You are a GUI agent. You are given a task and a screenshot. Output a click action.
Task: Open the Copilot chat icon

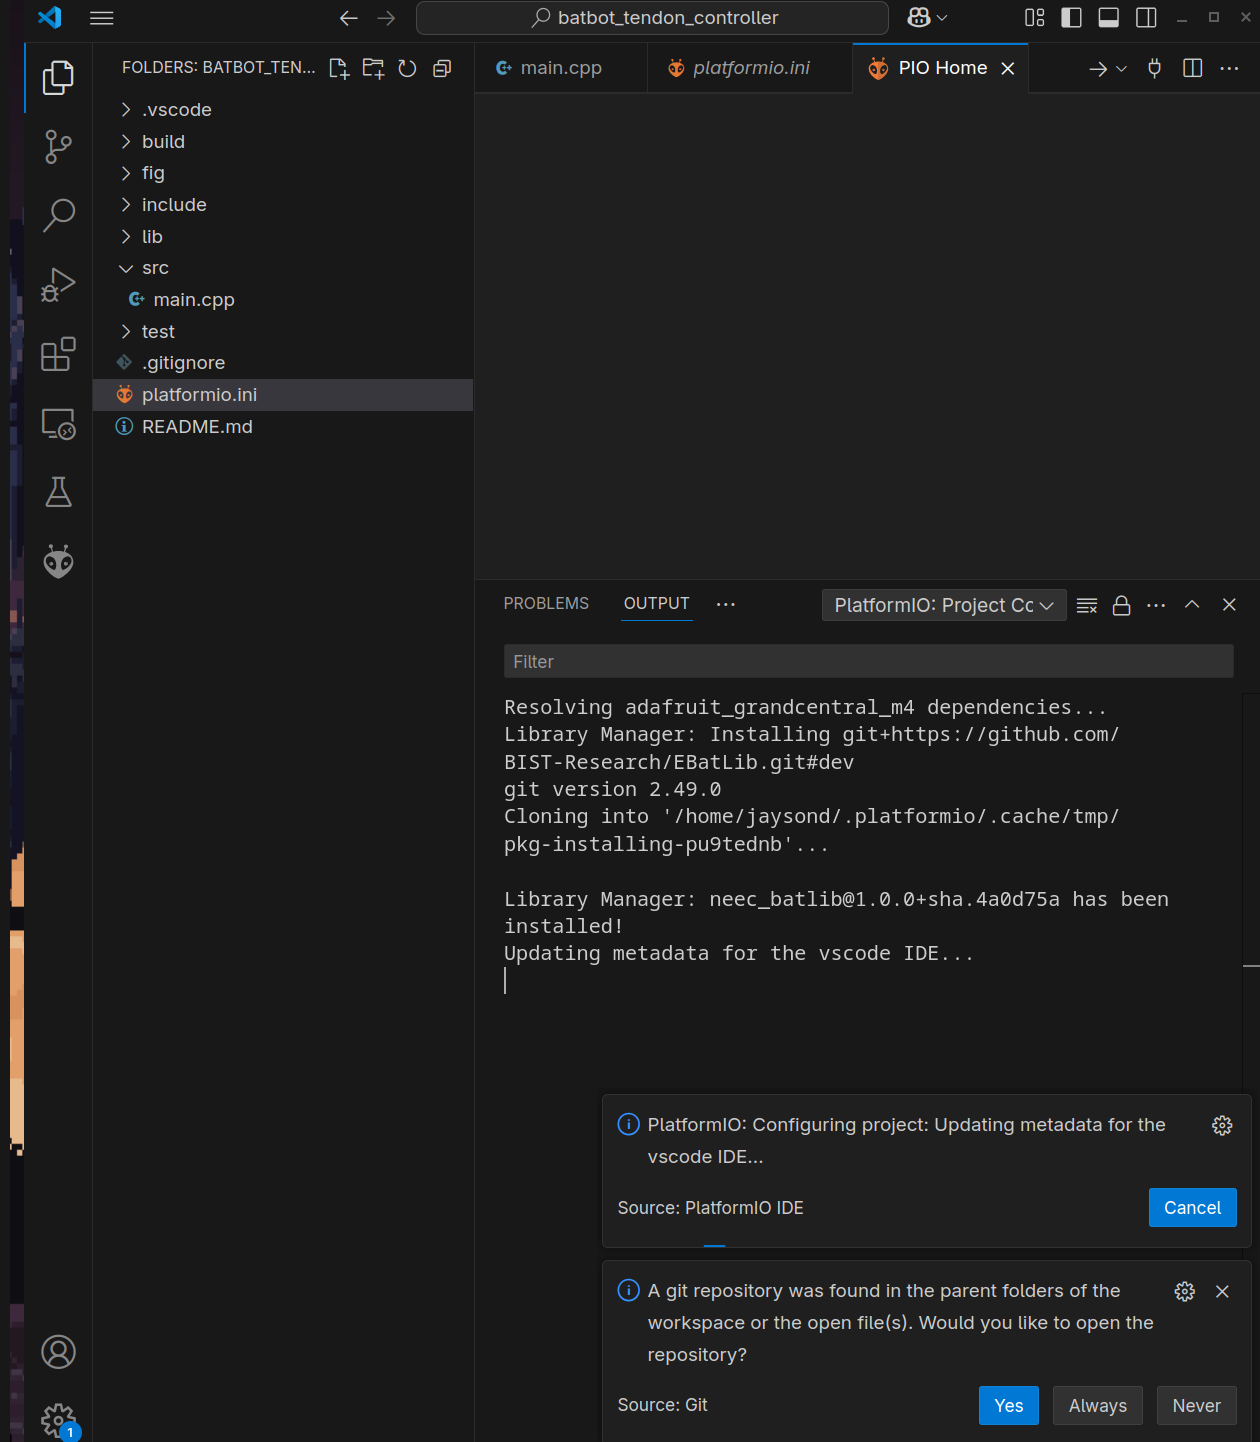[x=919, y=18]
